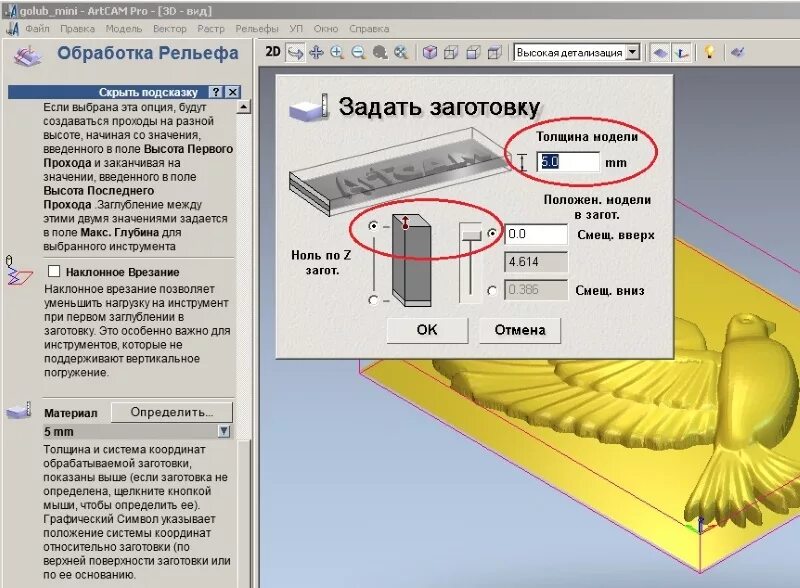Open the Справка menu

(x=369, y=29)
